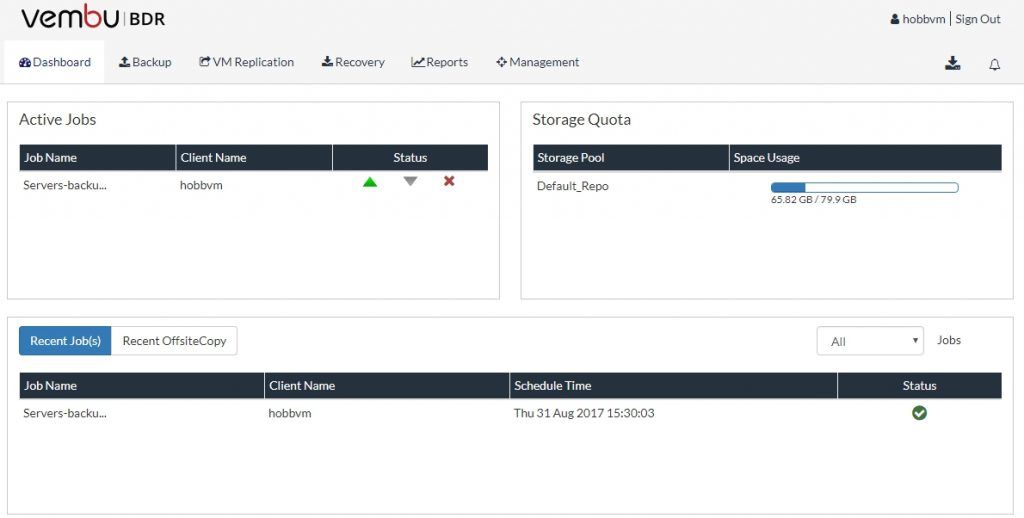This screenshot has height=518, width=1024.
Task: Click hobbvm client in Active Jobs
Action: tap(201, 185)
